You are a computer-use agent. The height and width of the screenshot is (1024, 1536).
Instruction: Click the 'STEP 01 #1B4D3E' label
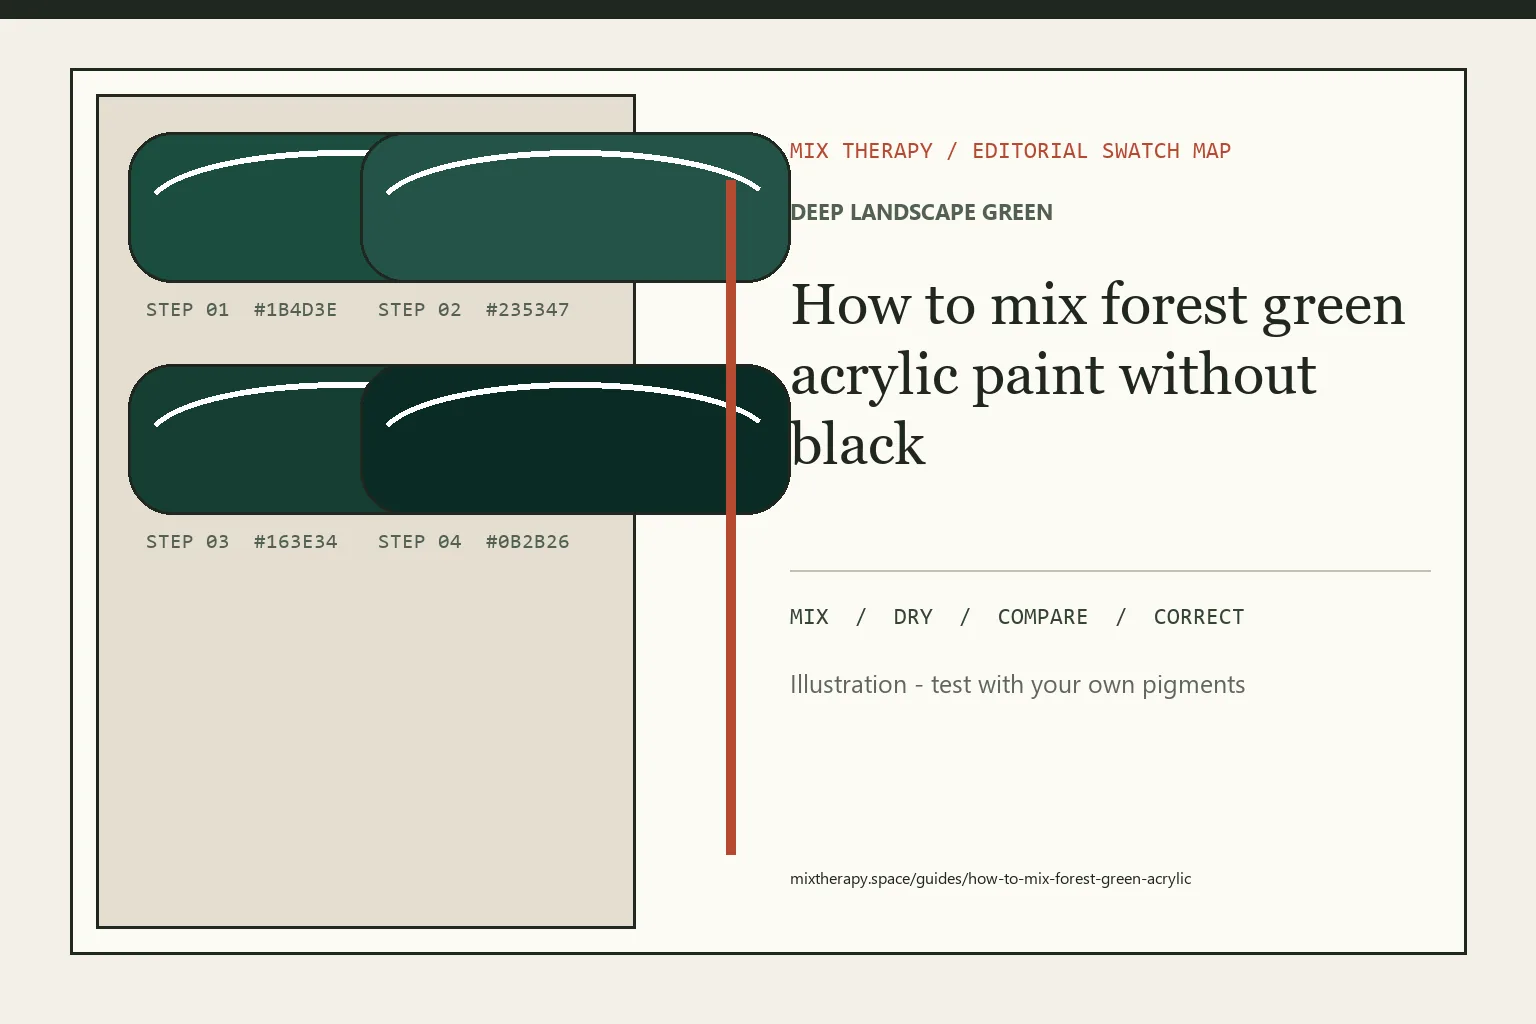click(241, 310)
